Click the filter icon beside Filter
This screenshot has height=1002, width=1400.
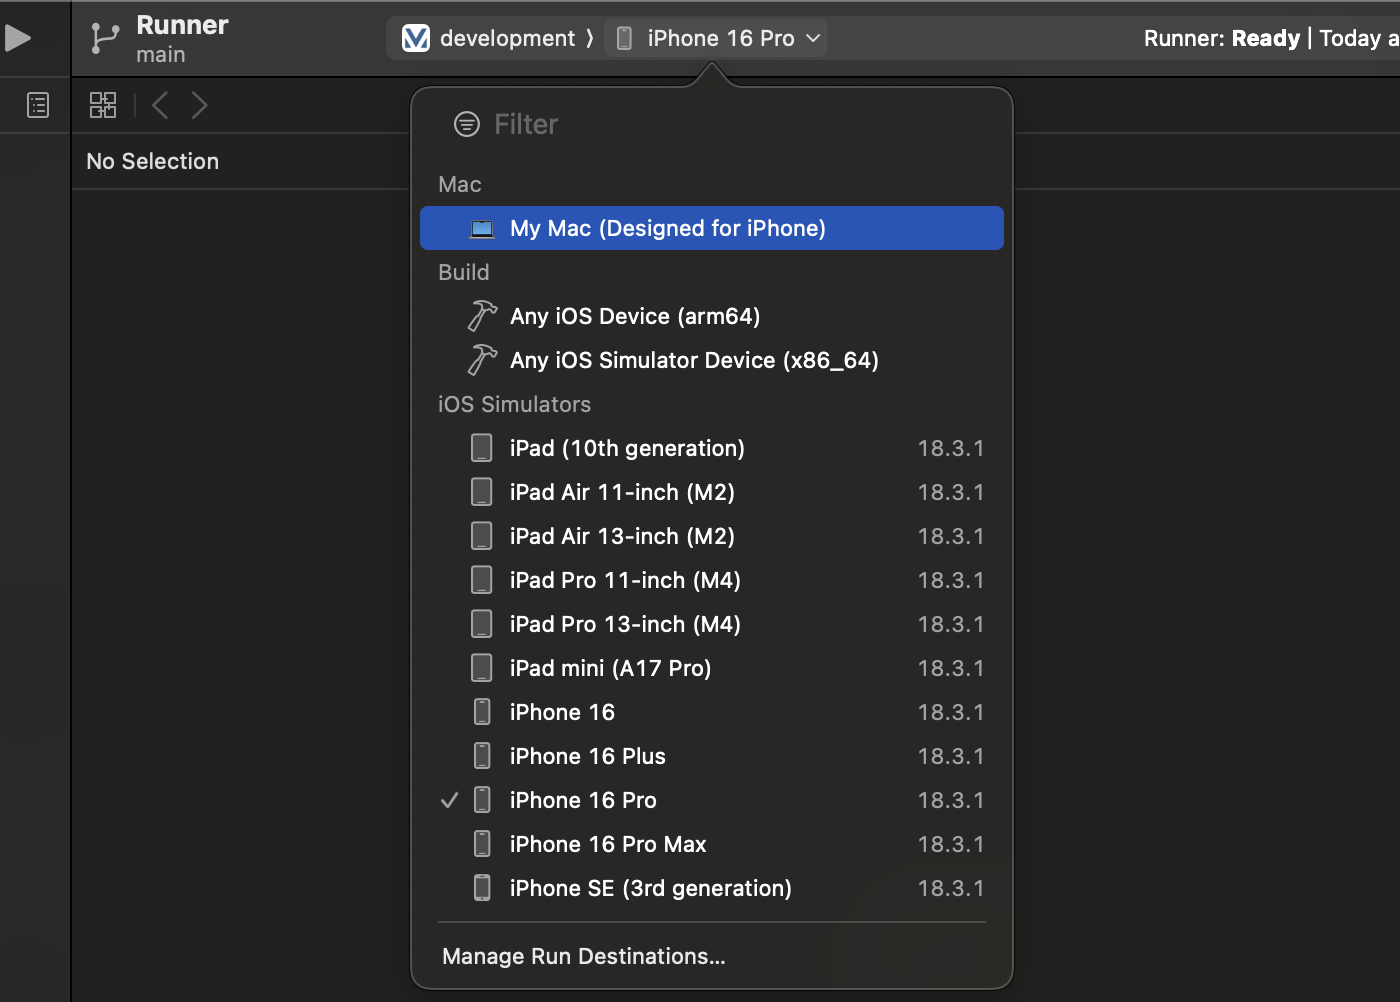pyautogui.click(x=467, y=124)
